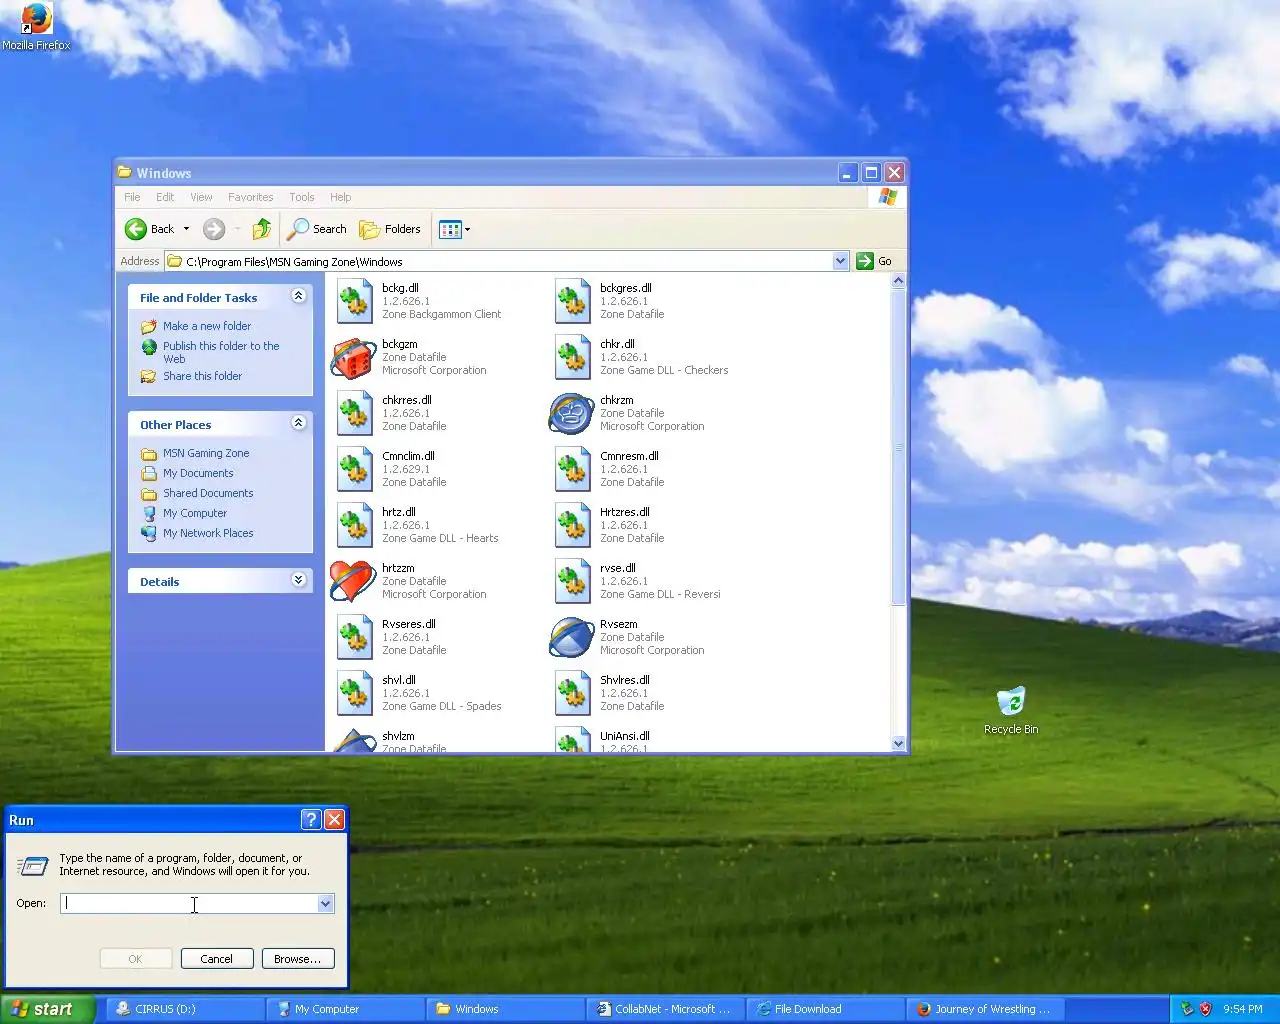Open the Back button history dropdown arrow
1280x1024 pixels.
(186, 229)
